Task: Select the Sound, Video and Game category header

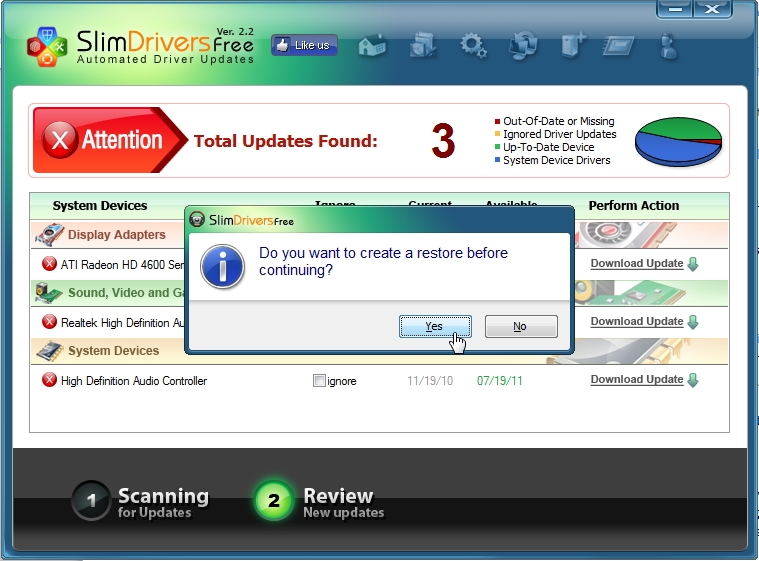Action: tap(126, 293)
